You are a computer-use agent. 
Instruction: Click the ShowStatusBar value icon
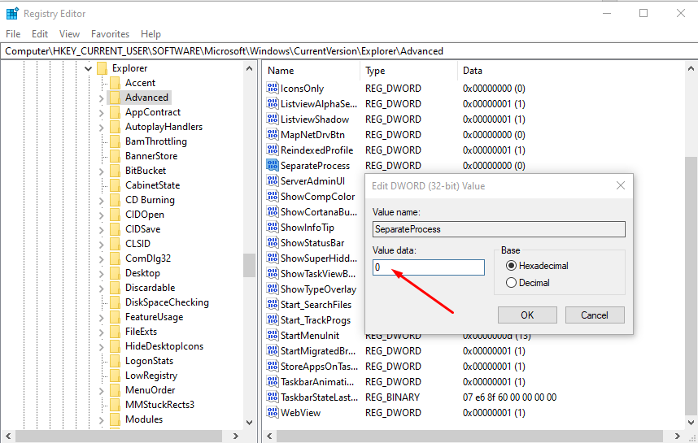coord(272,242)
